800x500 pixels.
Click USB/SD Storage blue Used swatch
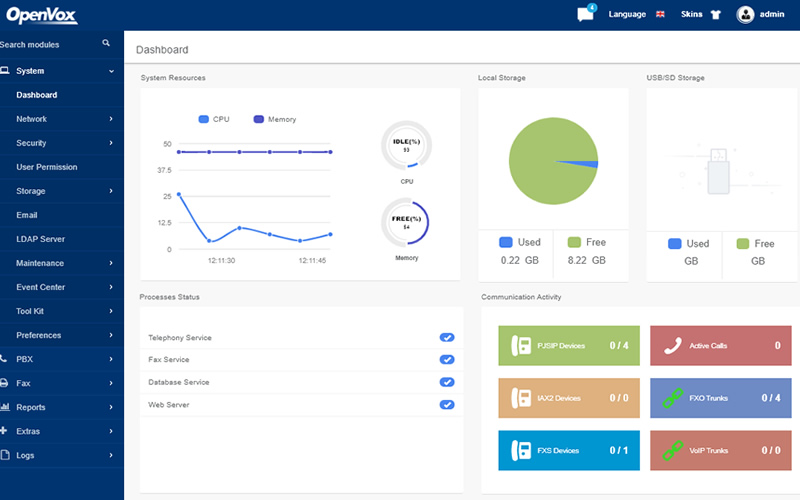tap(674, 243)
